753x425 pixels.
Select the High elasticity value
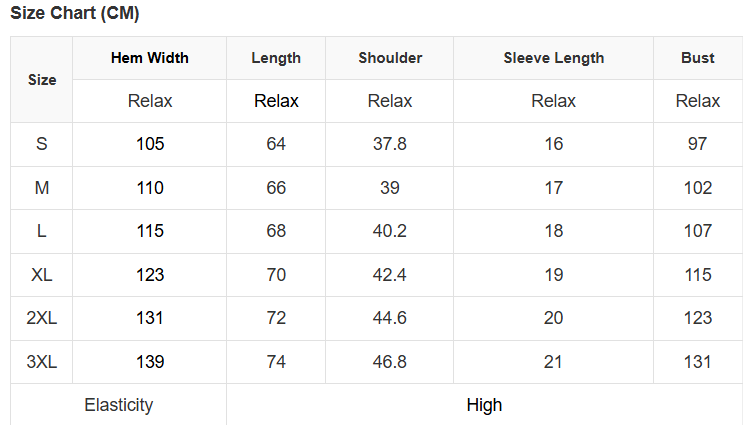pyautogui.click(x=484, y=405)
